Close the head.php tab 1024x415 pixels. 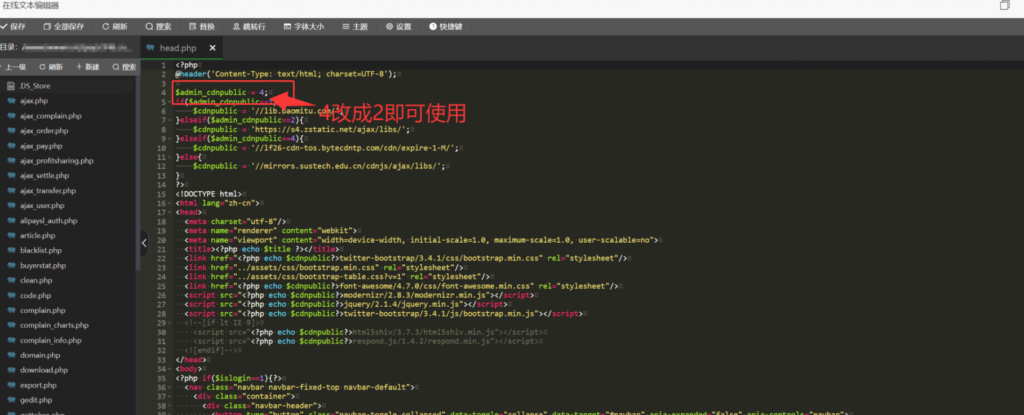(212, 48)
